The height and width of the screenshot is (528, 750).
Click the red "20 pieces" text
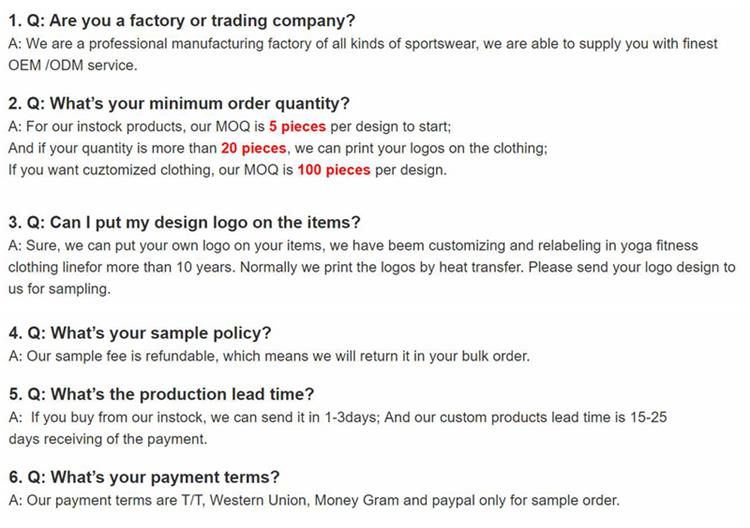pos(253,148)
